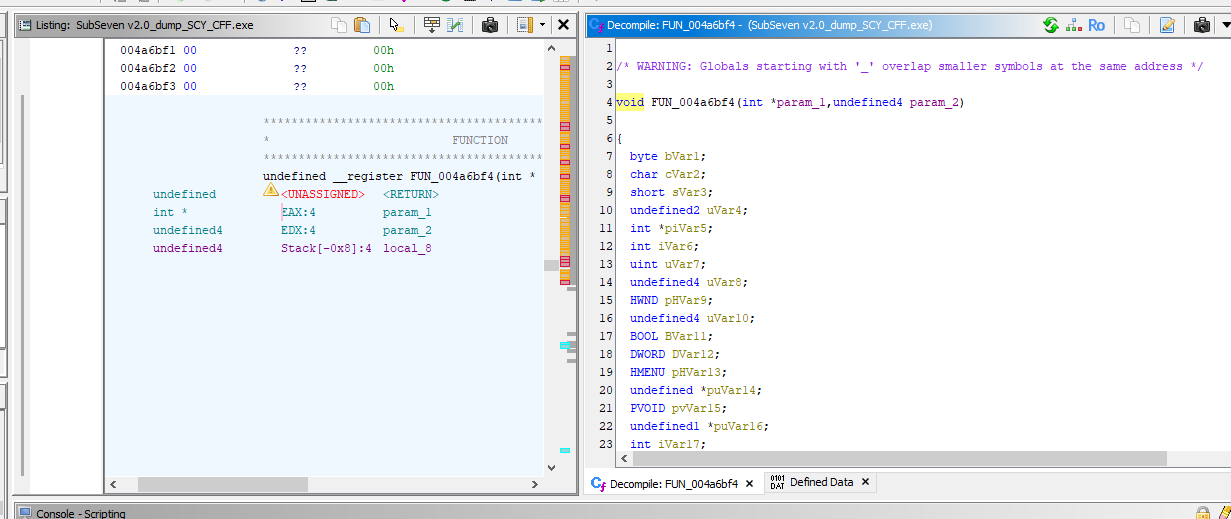Click the edit pencil icon in Decompile toolbar
1231x519 pixels.
1167,25
